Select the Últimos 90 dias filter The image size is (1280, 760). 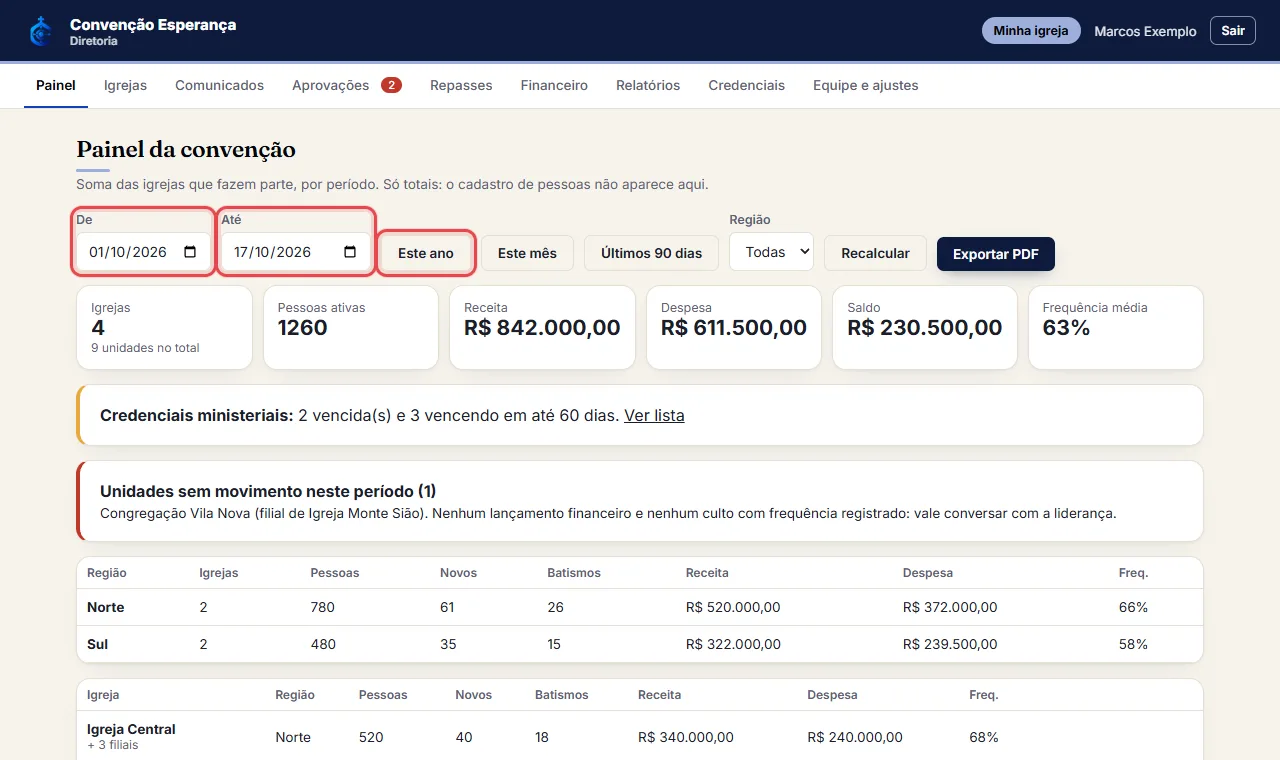pos(651,253)
